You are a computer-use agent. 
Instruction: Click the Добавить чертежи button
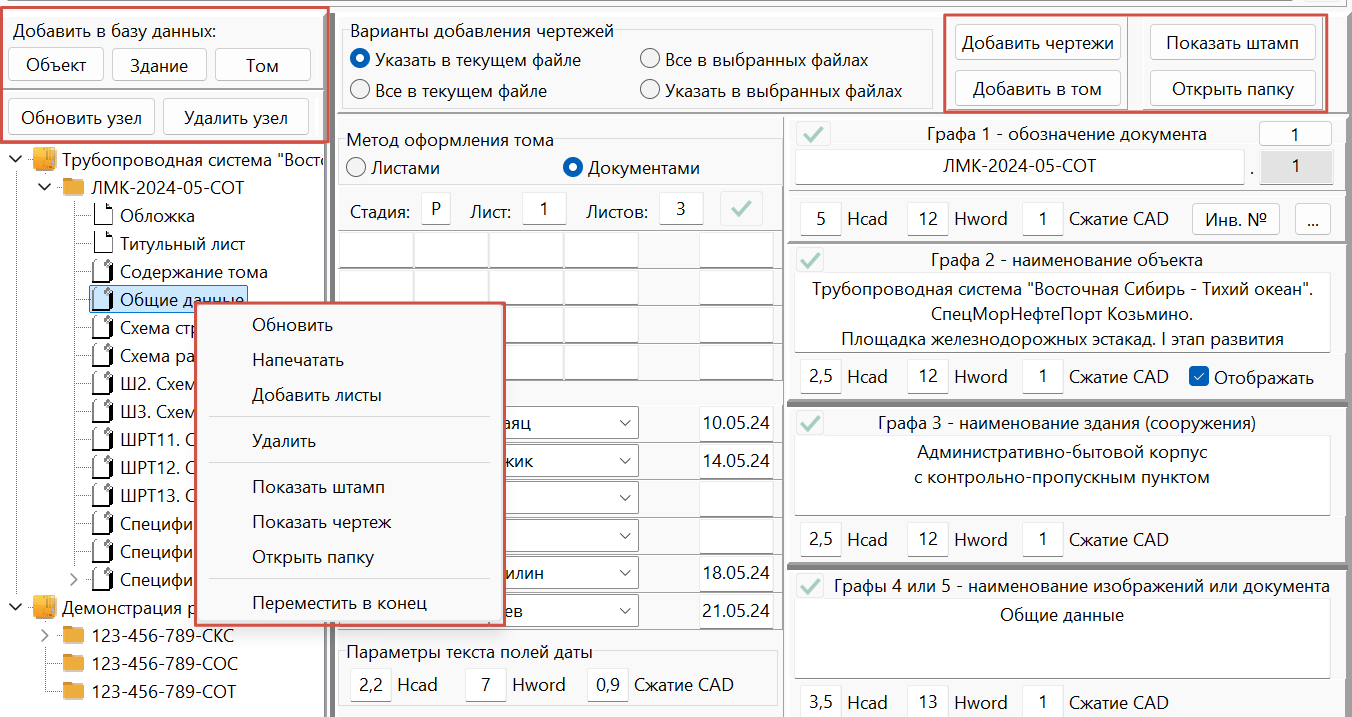(1038, 43)
